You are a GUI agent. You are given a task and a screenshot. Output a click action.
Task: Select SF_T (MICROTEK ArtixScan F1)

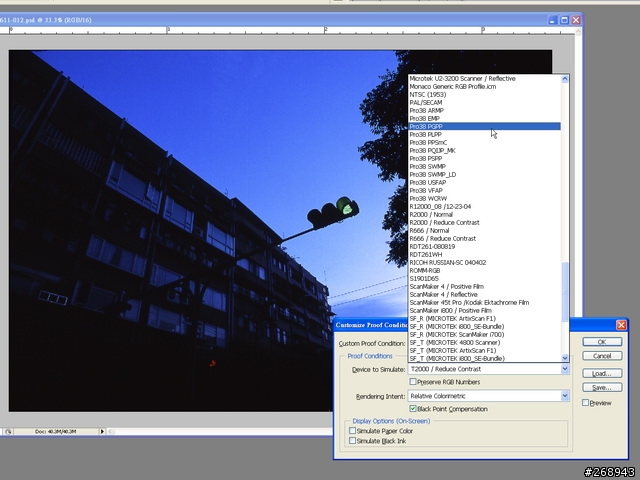[x=484, y=351]
